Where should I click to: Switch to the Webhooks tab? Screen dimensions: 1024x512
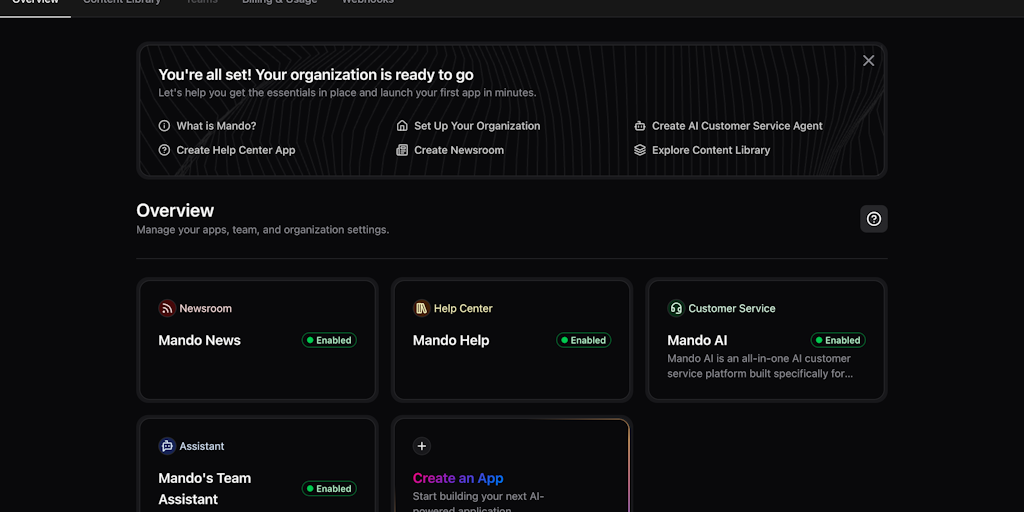(x=368, y=3)
